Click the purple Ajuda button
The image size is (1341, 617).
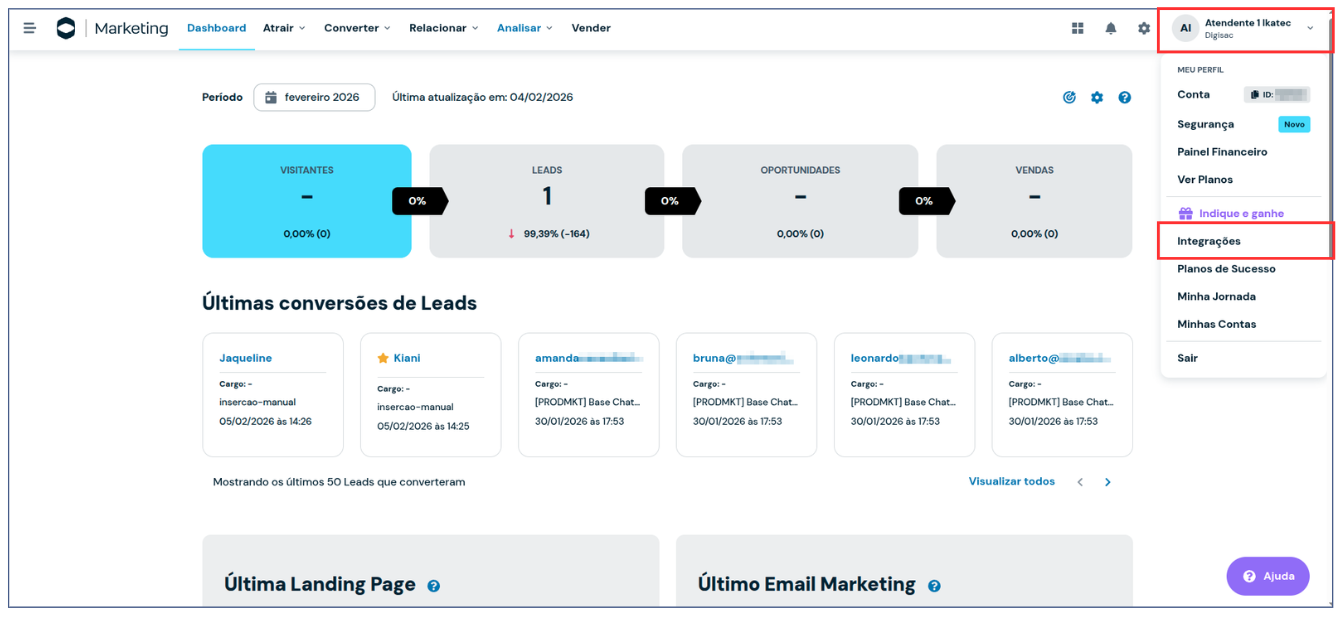pyautogui.click(x=1267, y=576)
